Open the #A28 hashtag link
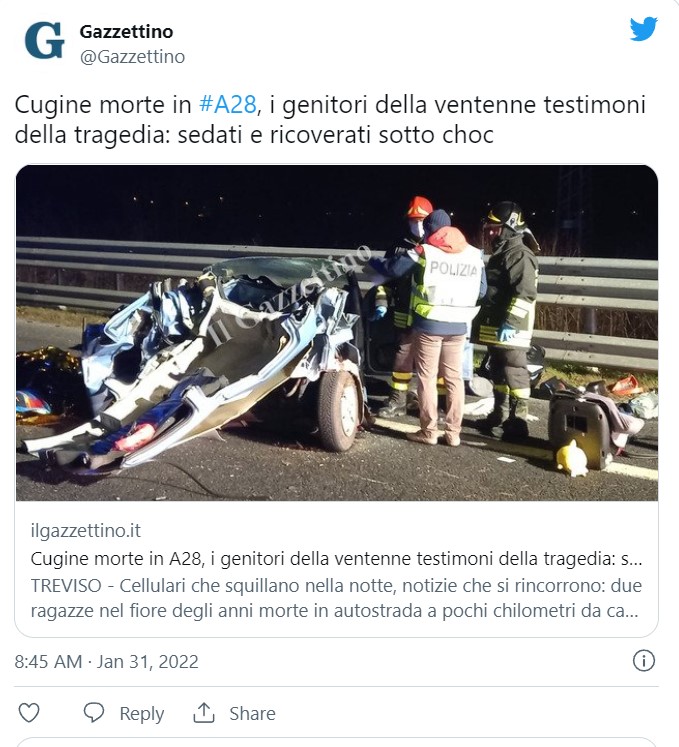 pyautogui.click(x=228, y=104)
